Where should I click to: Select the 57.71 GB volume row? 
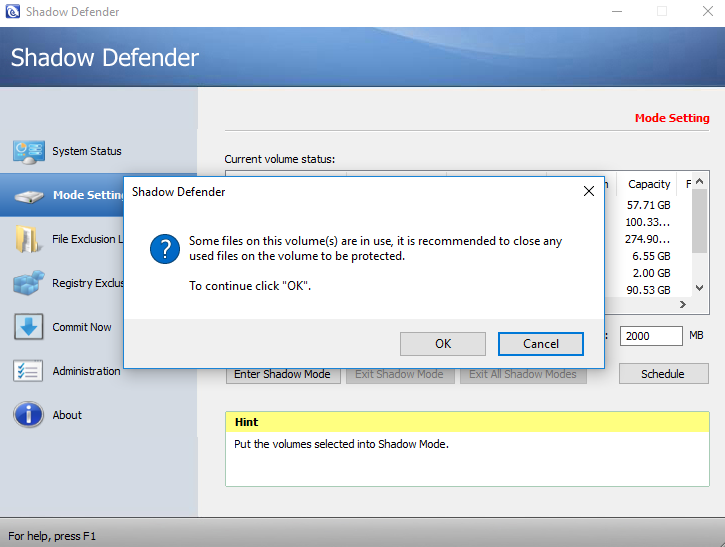coord(648,205)
